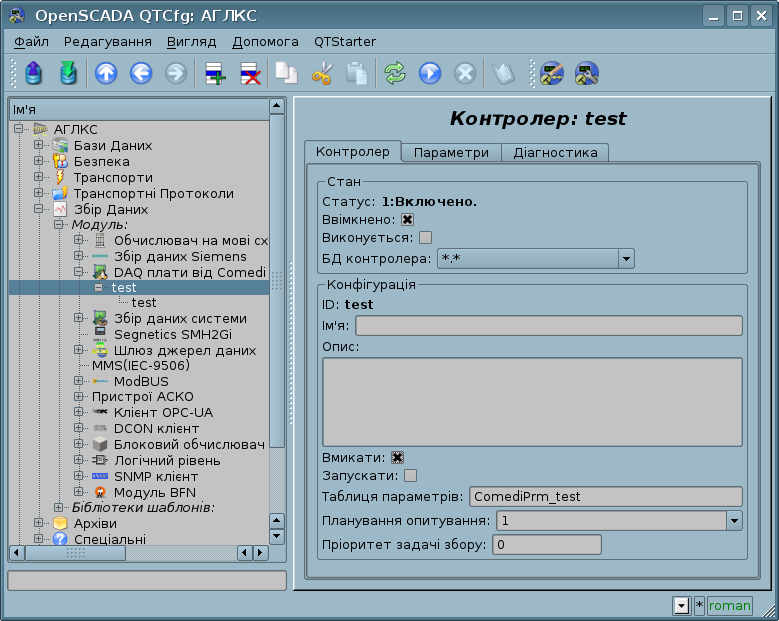The height and width of the screenshot is (621, 779).
Task: Cut item using the scissors icon
Action: (x=322, y=74)
